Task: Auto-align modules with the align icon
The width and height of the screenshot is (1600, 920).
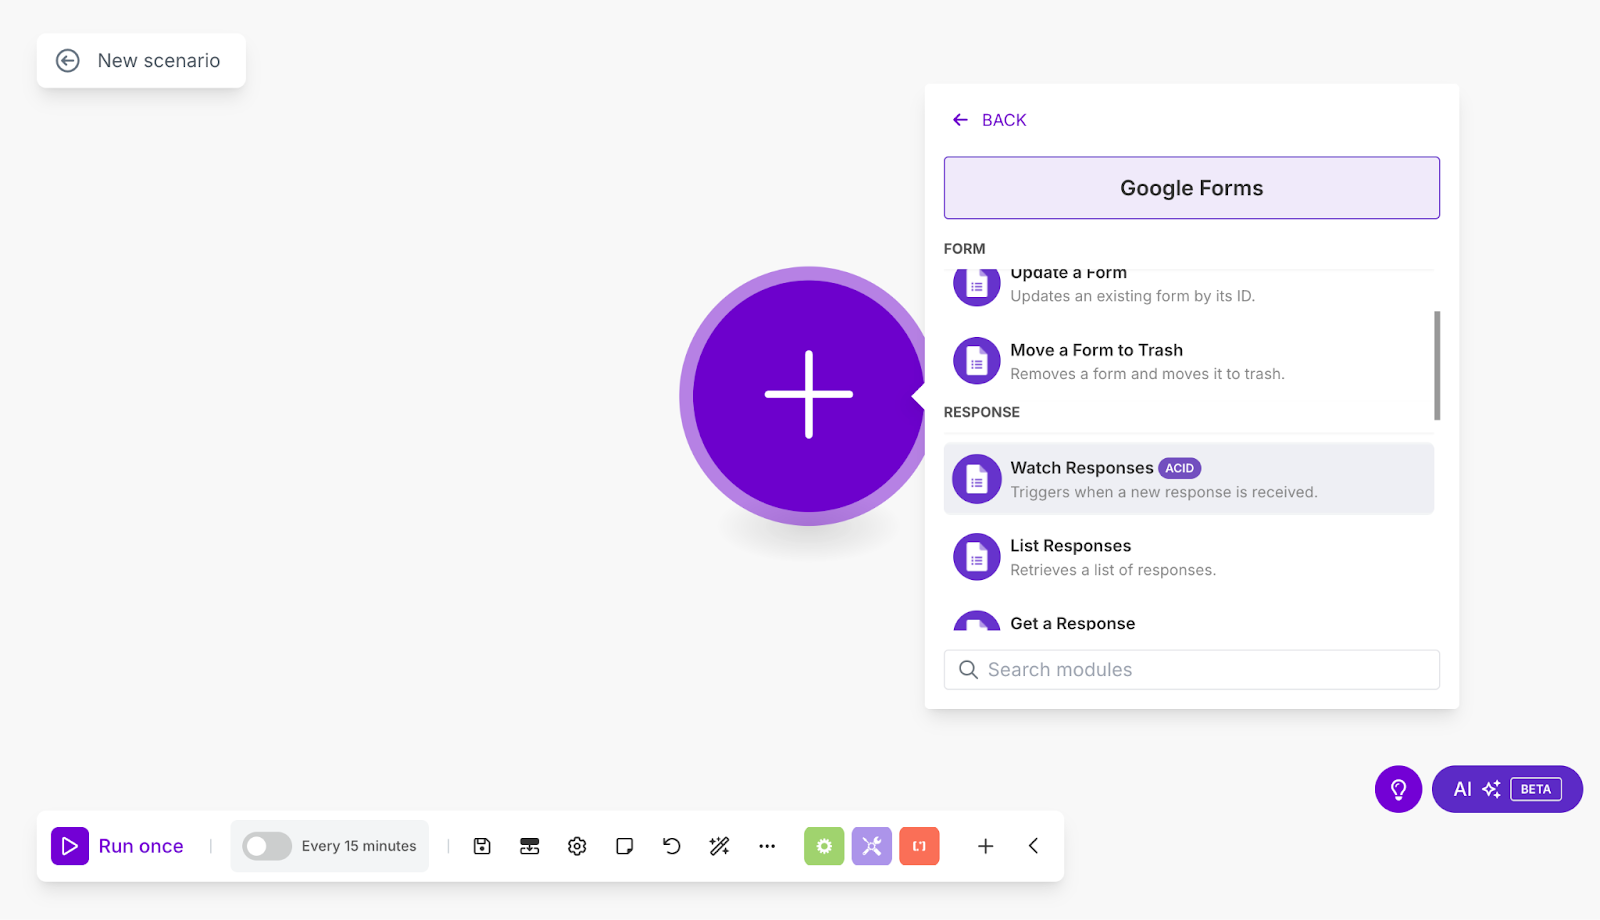Action: pos(529,846)
